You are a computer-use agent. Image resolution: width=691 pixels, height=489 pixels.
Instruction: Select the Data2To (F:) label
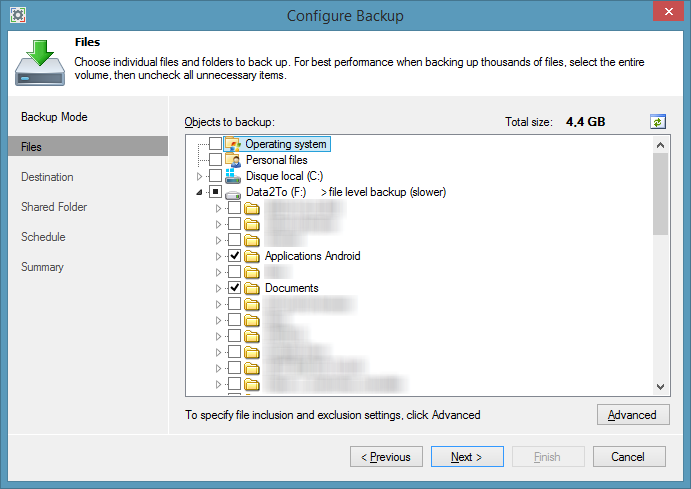click(x=275, y=192)
